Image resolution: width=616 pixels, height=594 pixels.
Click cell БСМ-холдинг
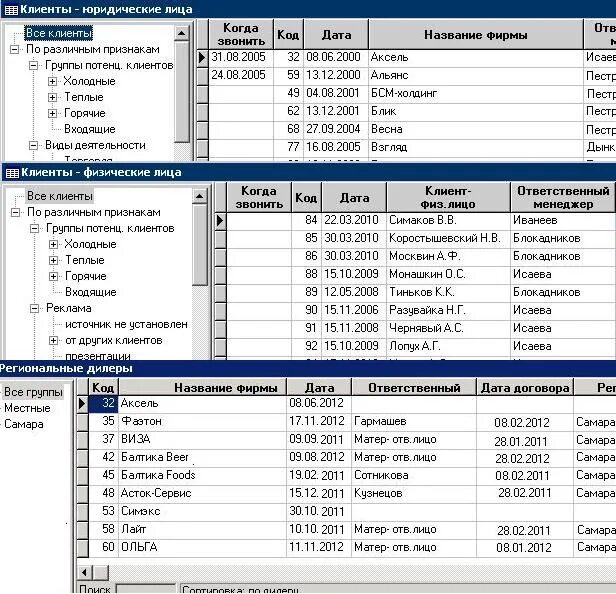[x=476, y=94]
